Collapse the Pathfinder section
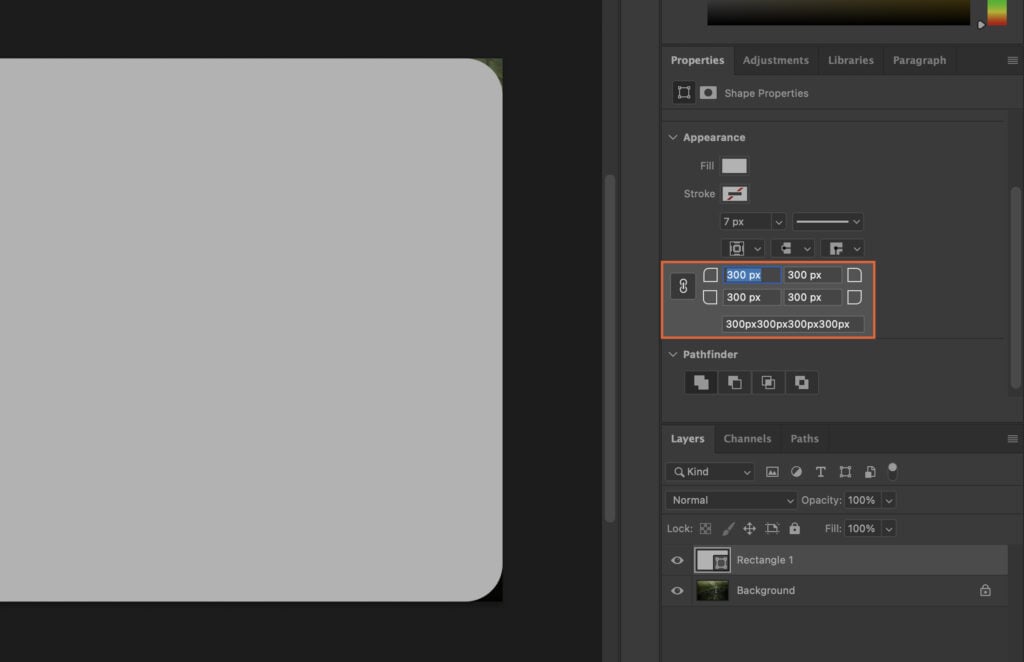Image resolution: width=1024 pixels, height=662 pixels. [x=672, y=354]
